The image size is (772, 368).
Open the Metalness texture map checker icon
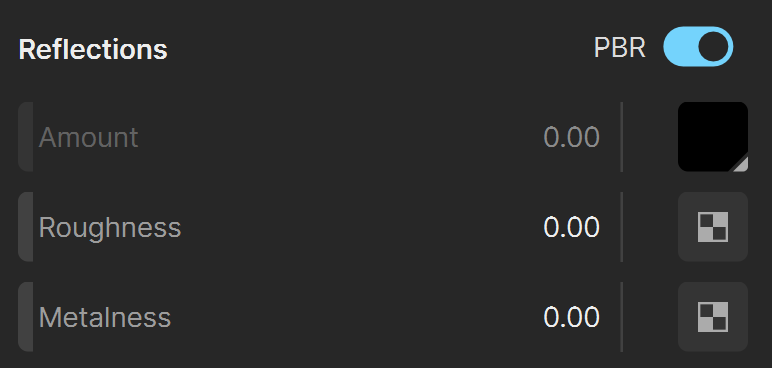pyautogui.click(x=713, y=317)
